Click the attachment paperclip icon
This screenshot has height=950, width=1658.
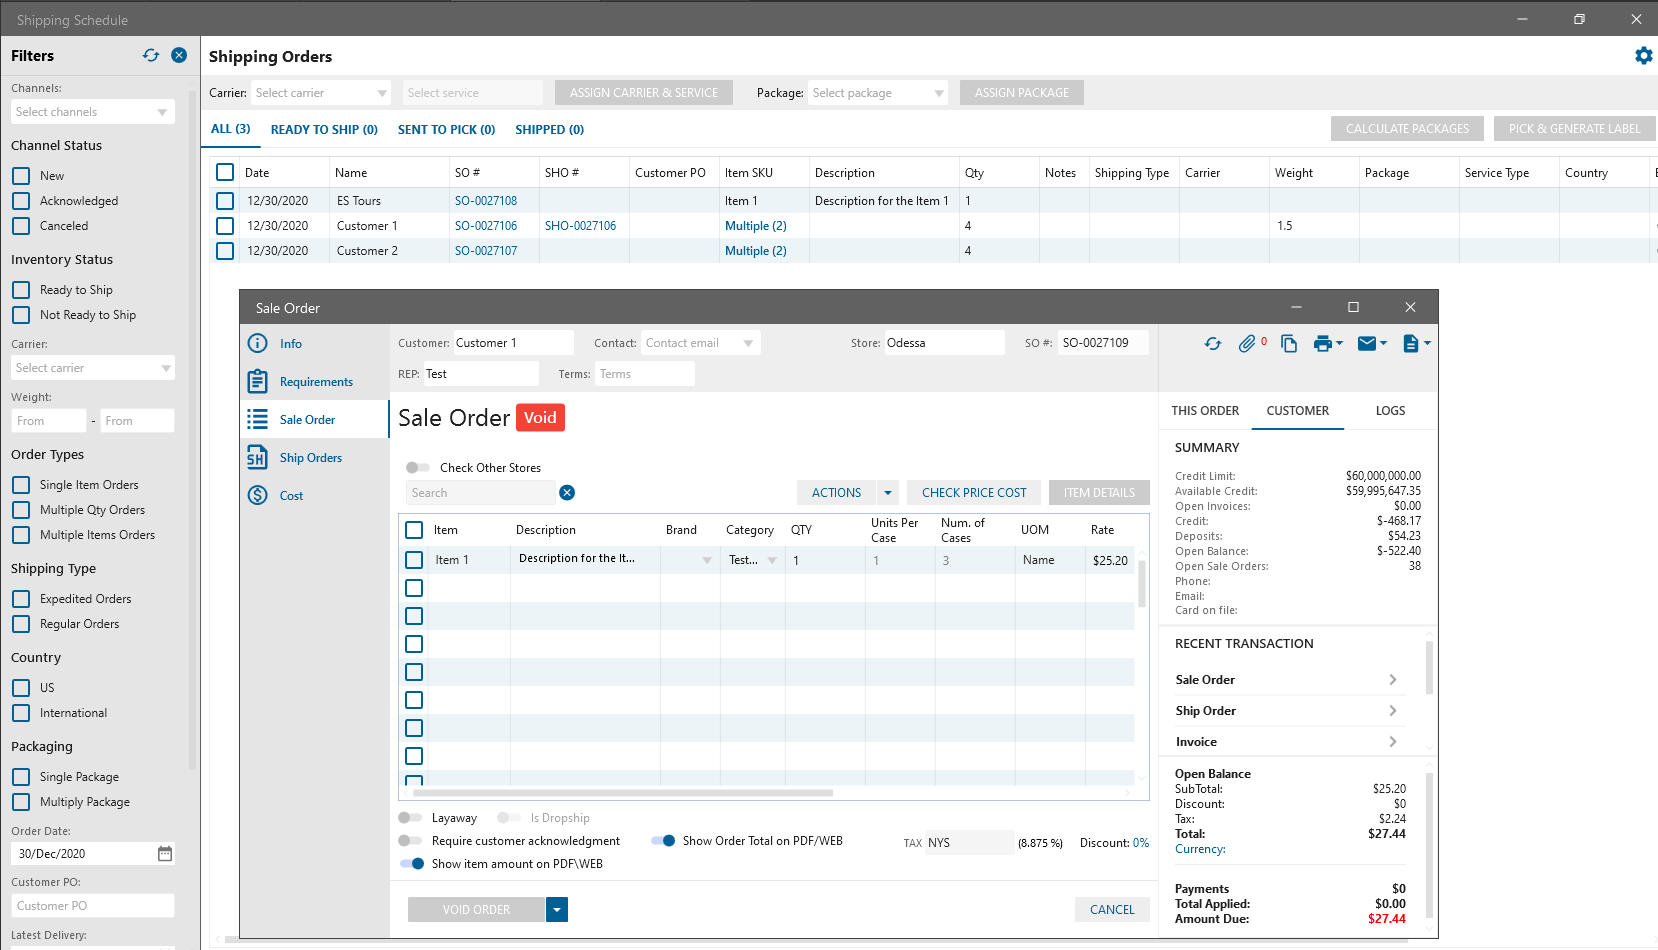(1247, 344)
